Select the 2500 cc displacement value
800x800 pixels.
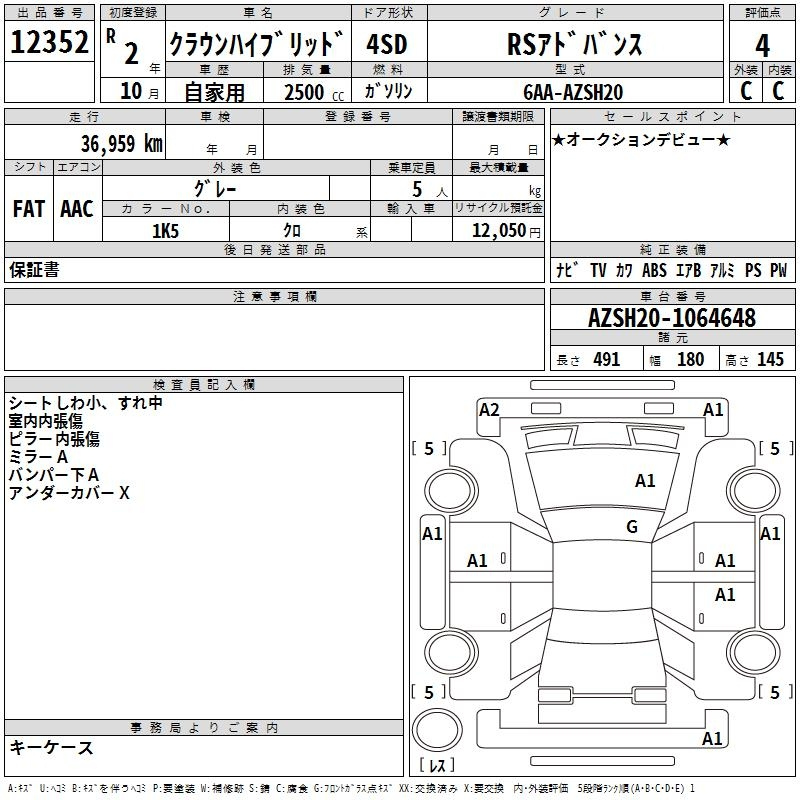(308, 92)
